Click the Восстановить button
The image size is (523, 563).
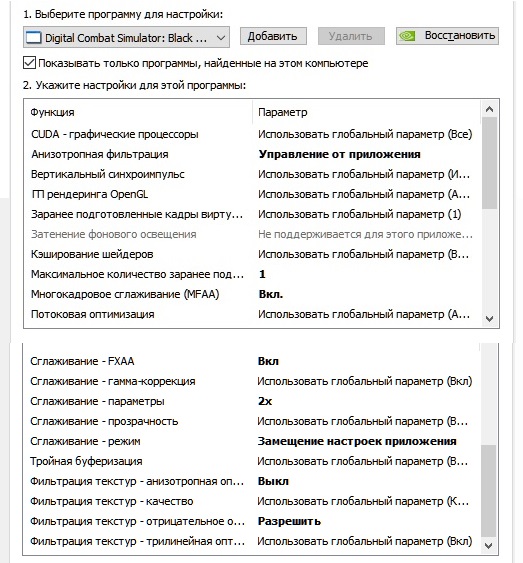point(447,36)
